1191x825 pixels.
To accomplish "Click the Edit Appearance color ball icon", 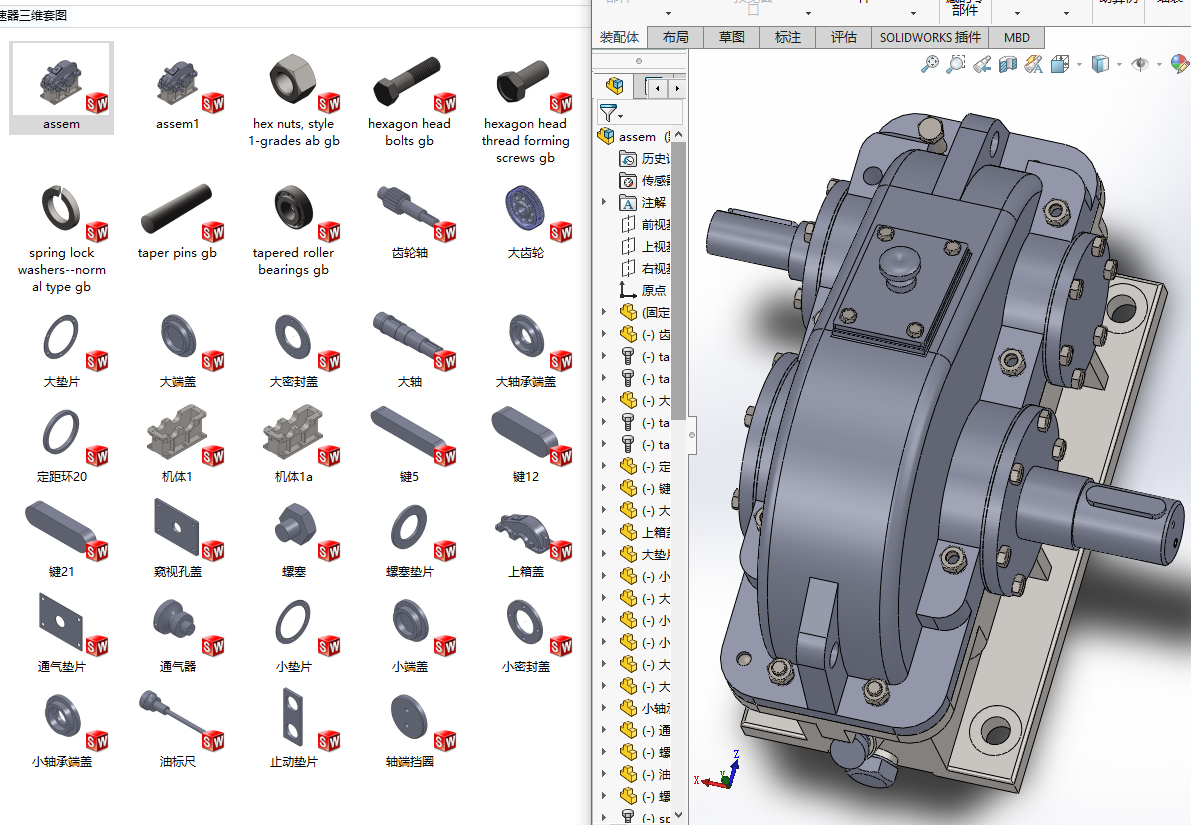I will [x=1179, y=64].
